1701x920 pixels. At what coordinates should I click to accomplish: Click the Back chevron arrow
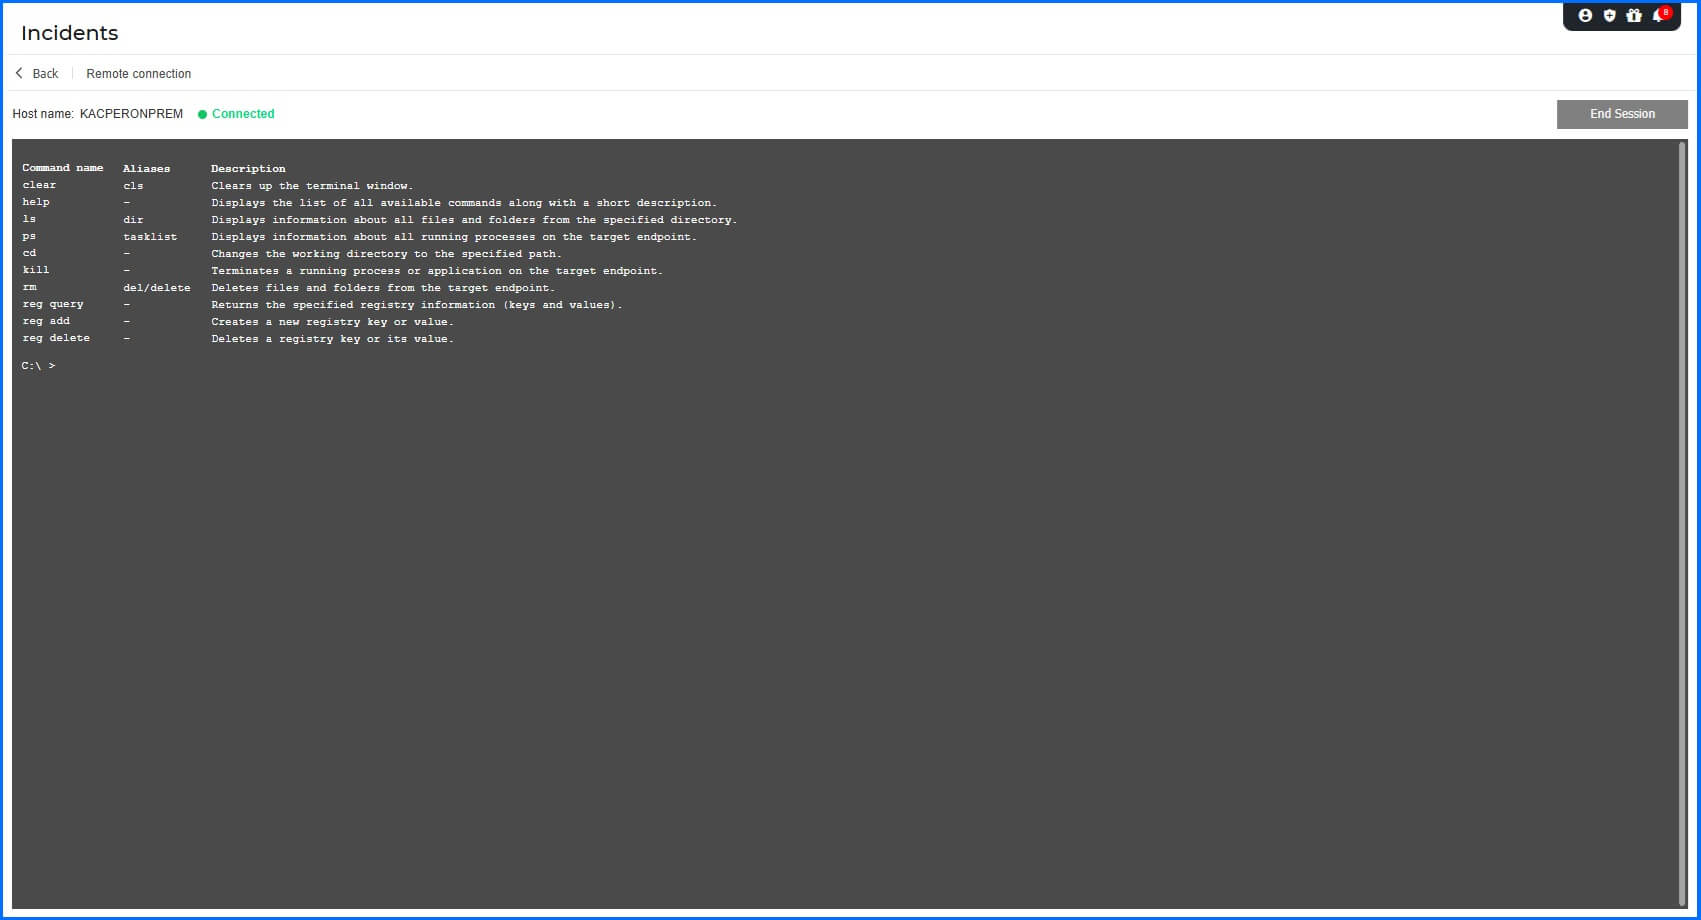(x=19, y=73)
